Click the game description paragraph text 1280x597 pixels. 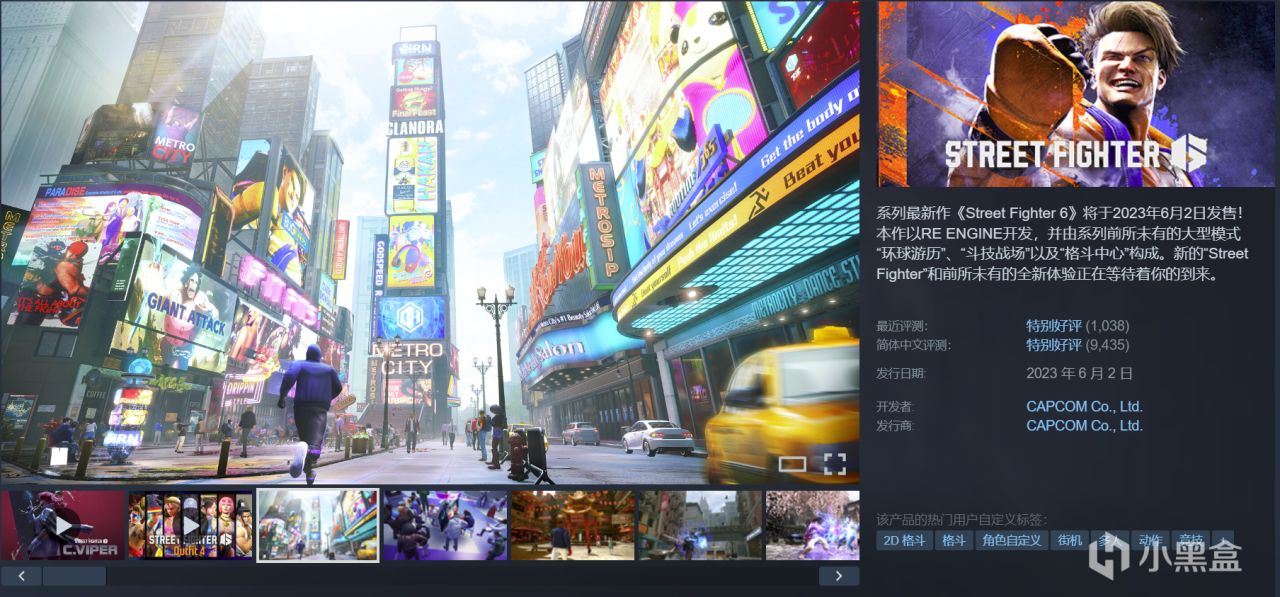pyautogui.click(x=1060, y=243)
